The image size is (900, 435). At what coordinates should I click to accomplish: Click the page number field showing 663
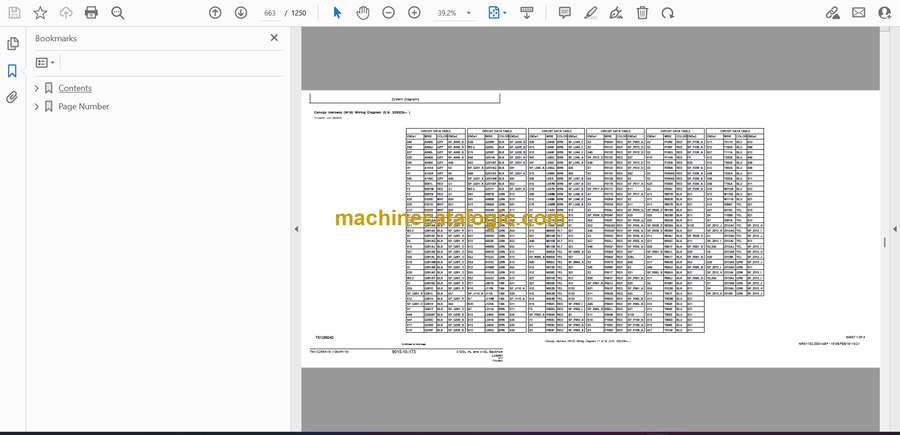pos(270,13)
